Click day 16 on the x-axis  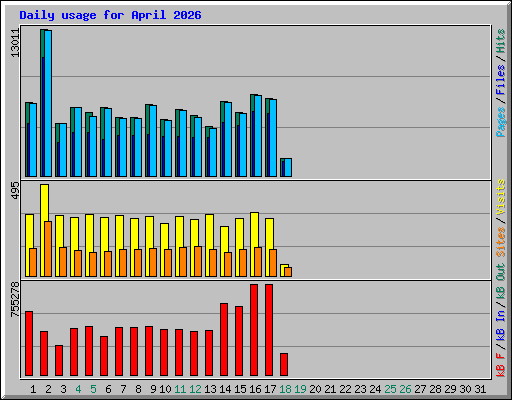pos(255,389)
